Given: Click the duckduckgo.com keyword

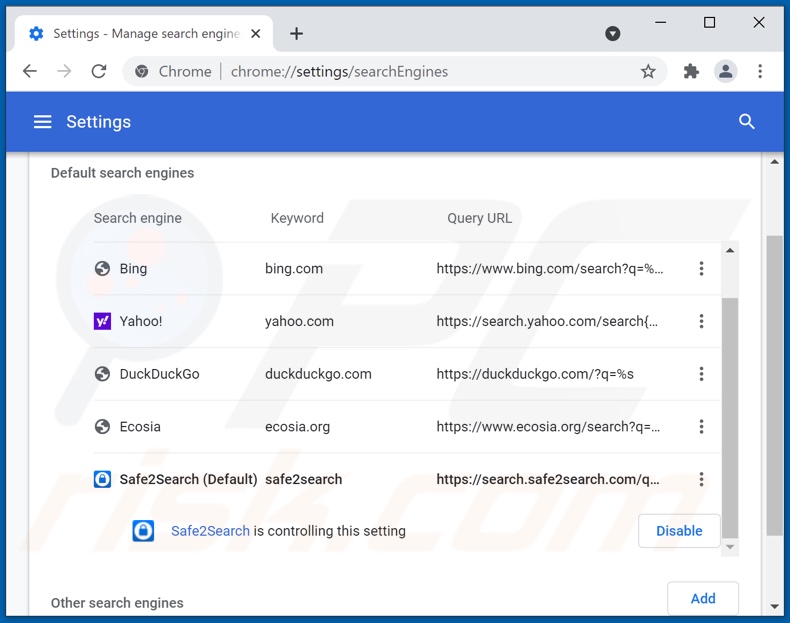Looking at the screenshot, I should point(318,374).
